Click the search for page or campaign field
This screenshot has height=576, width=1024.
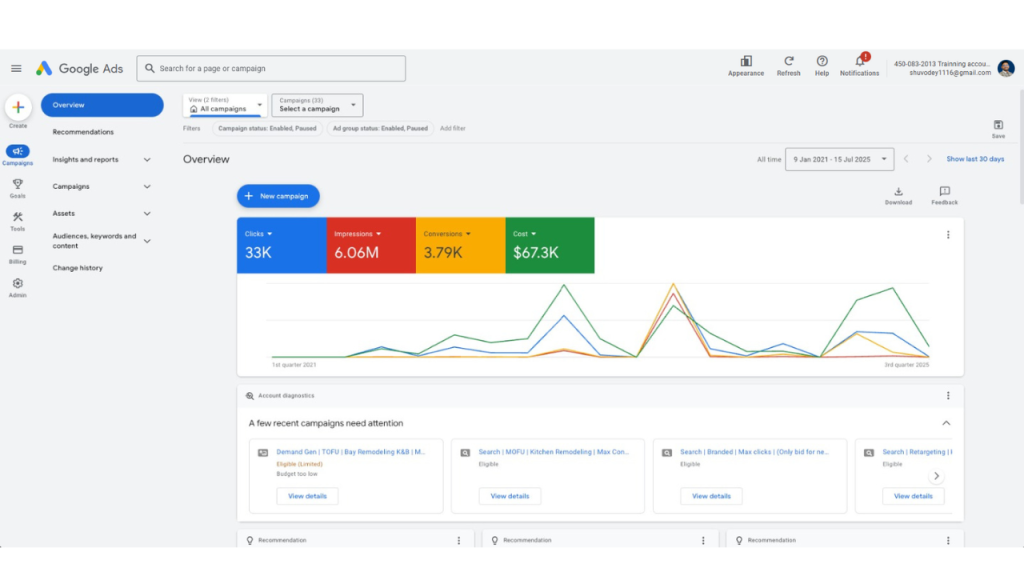tap(271, 69)
